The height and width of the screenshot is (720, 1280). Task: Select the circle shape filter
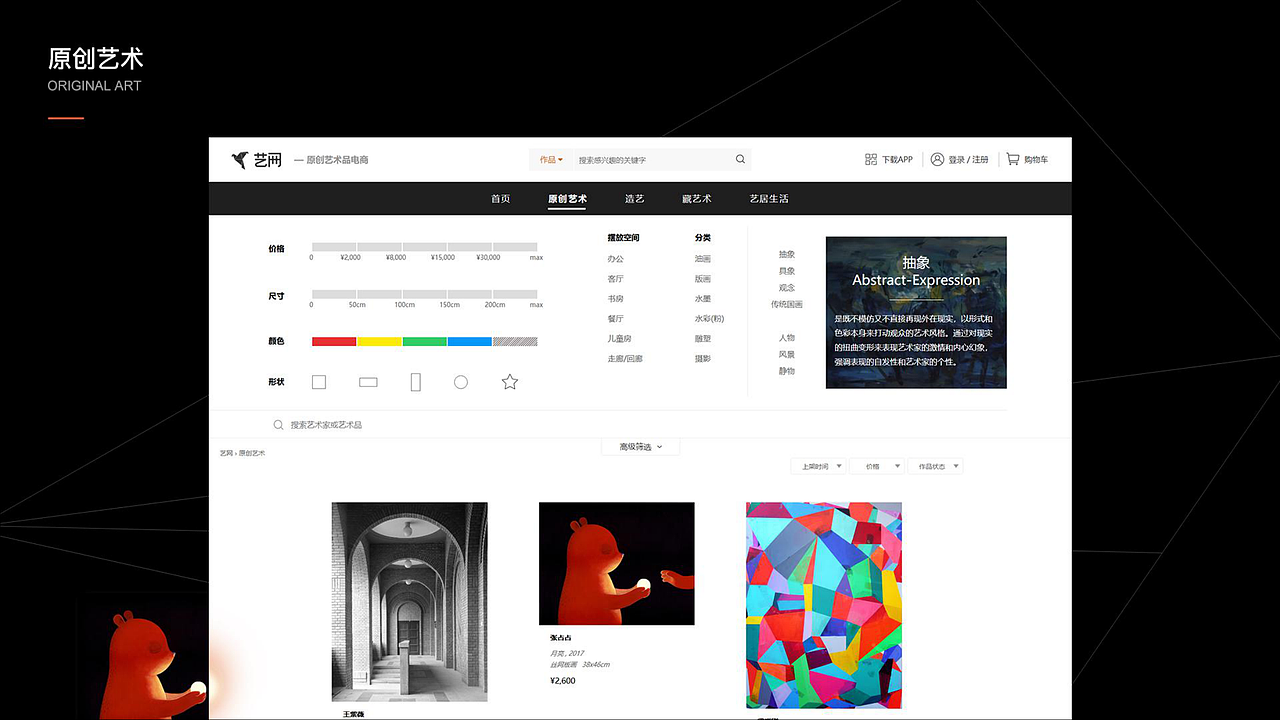click(x=461, y=382)
